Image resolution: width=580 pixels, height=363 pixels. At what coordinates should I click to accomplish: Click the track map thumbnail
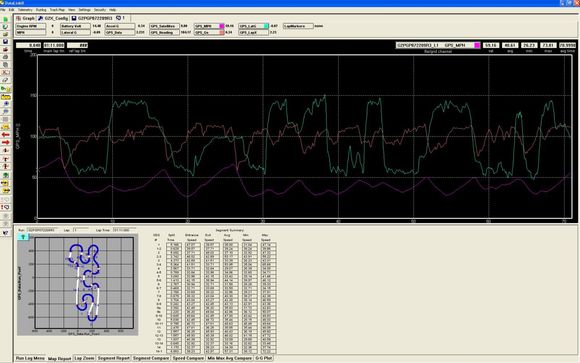pos(78,284)
